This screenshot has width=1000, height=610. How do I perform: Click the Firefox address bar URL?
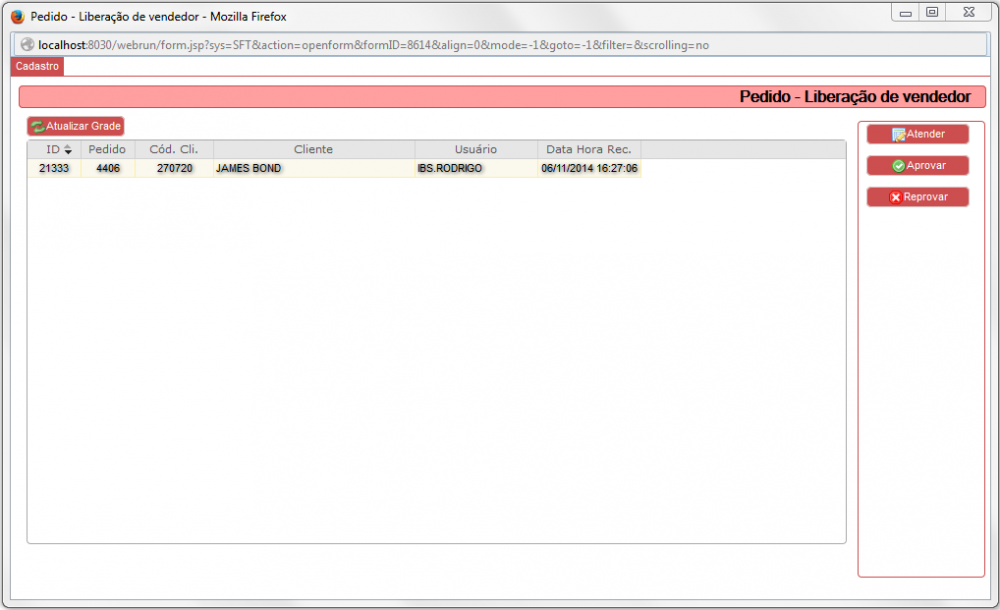click(x=373, y=45)
